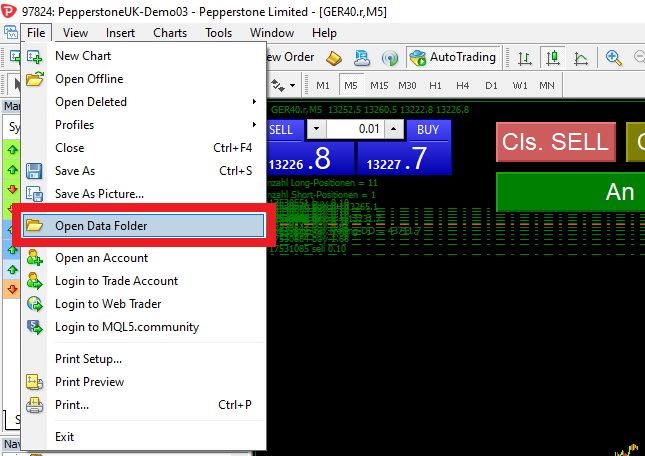The image size is (645, 456).
Task: Click the printer icon beside Print...
Action: tap(35, 405)
